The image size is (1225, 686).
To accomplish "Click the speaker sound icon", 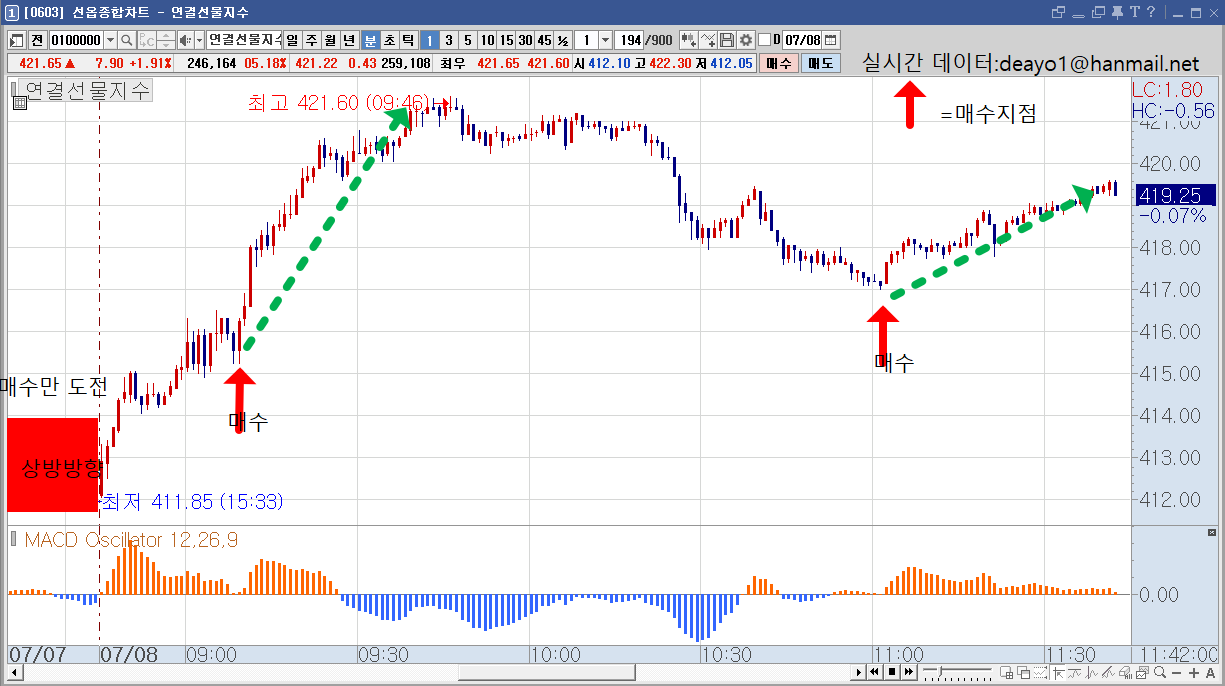I will [184, 40].
